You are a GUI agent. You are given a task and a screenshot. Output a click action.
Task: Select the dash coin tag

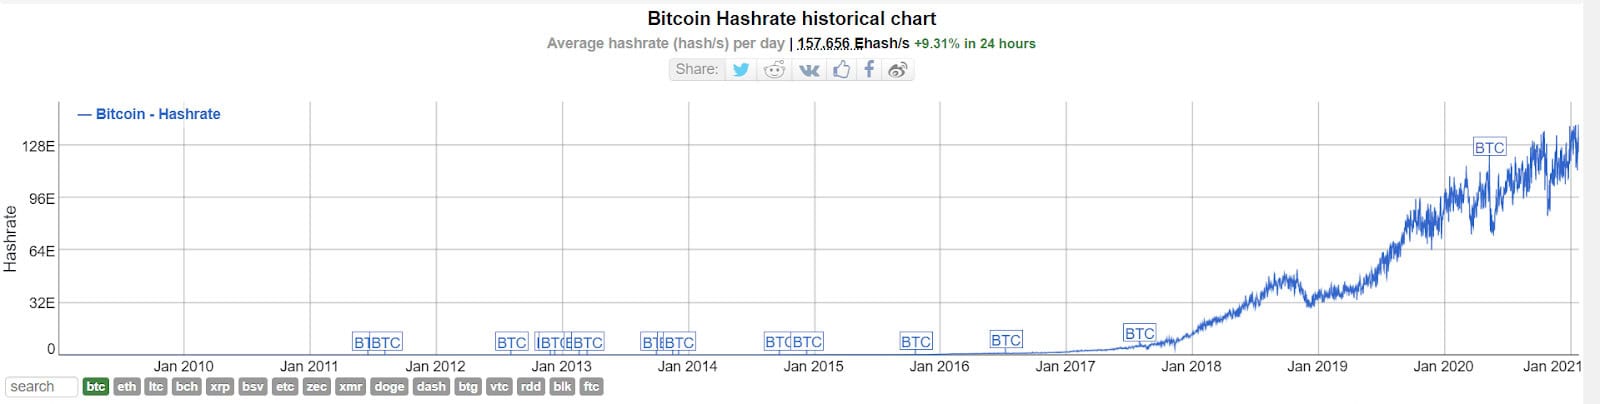coord(431,386)
